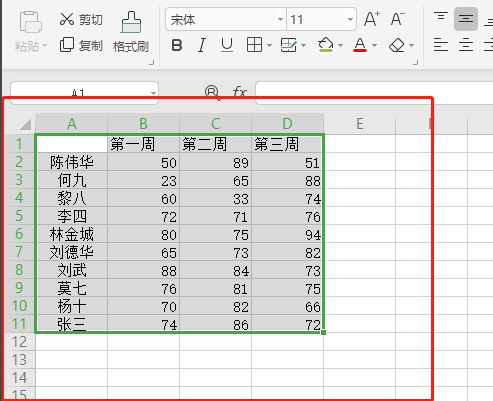
Task: Select column E header
Action: coord(360,124)
